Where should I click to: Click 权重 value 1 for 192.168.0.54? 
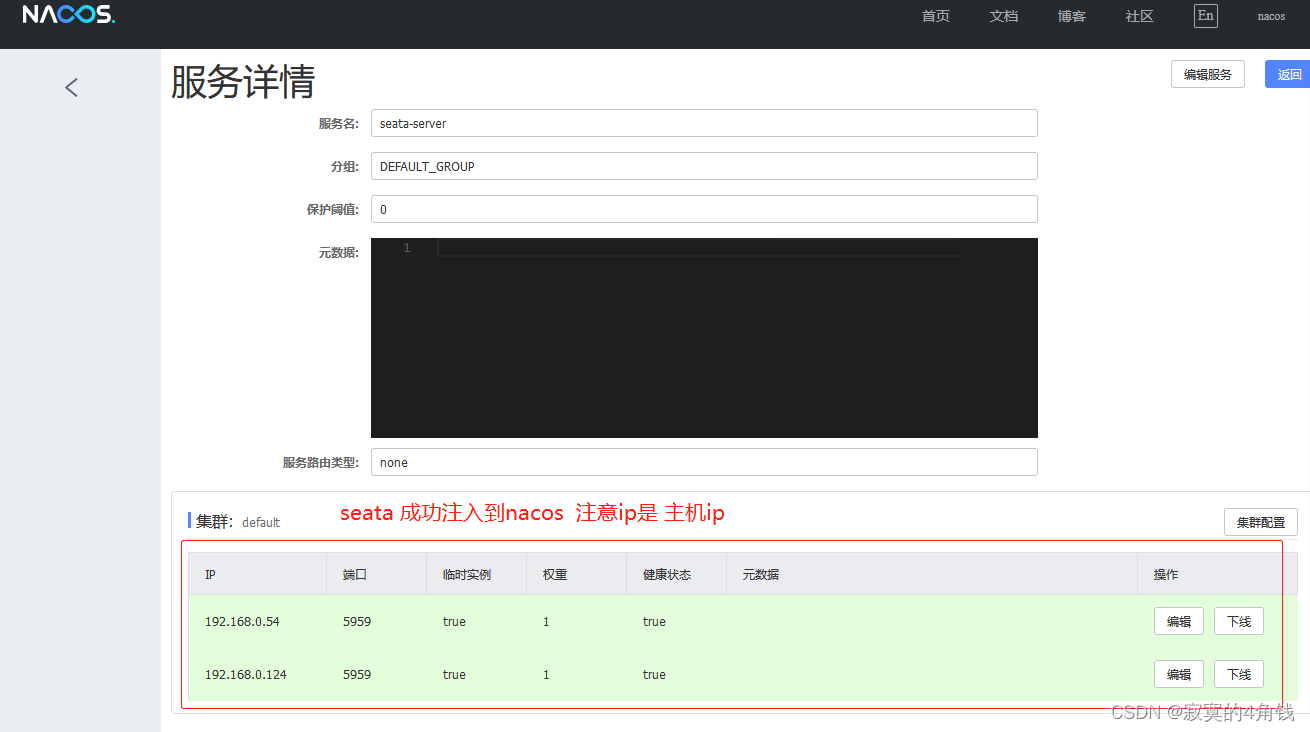[546, 621]
